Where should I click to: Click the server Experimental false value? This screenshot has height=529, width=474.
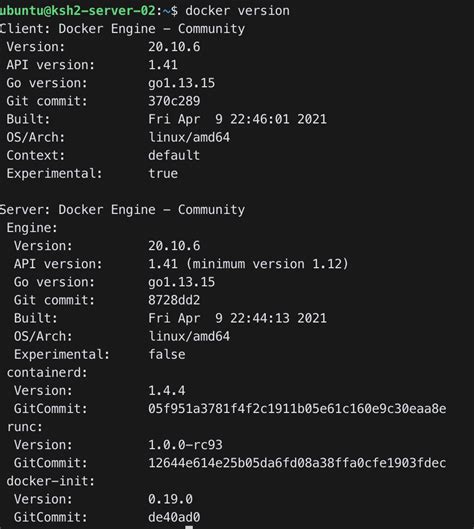(x=167, y=354)
